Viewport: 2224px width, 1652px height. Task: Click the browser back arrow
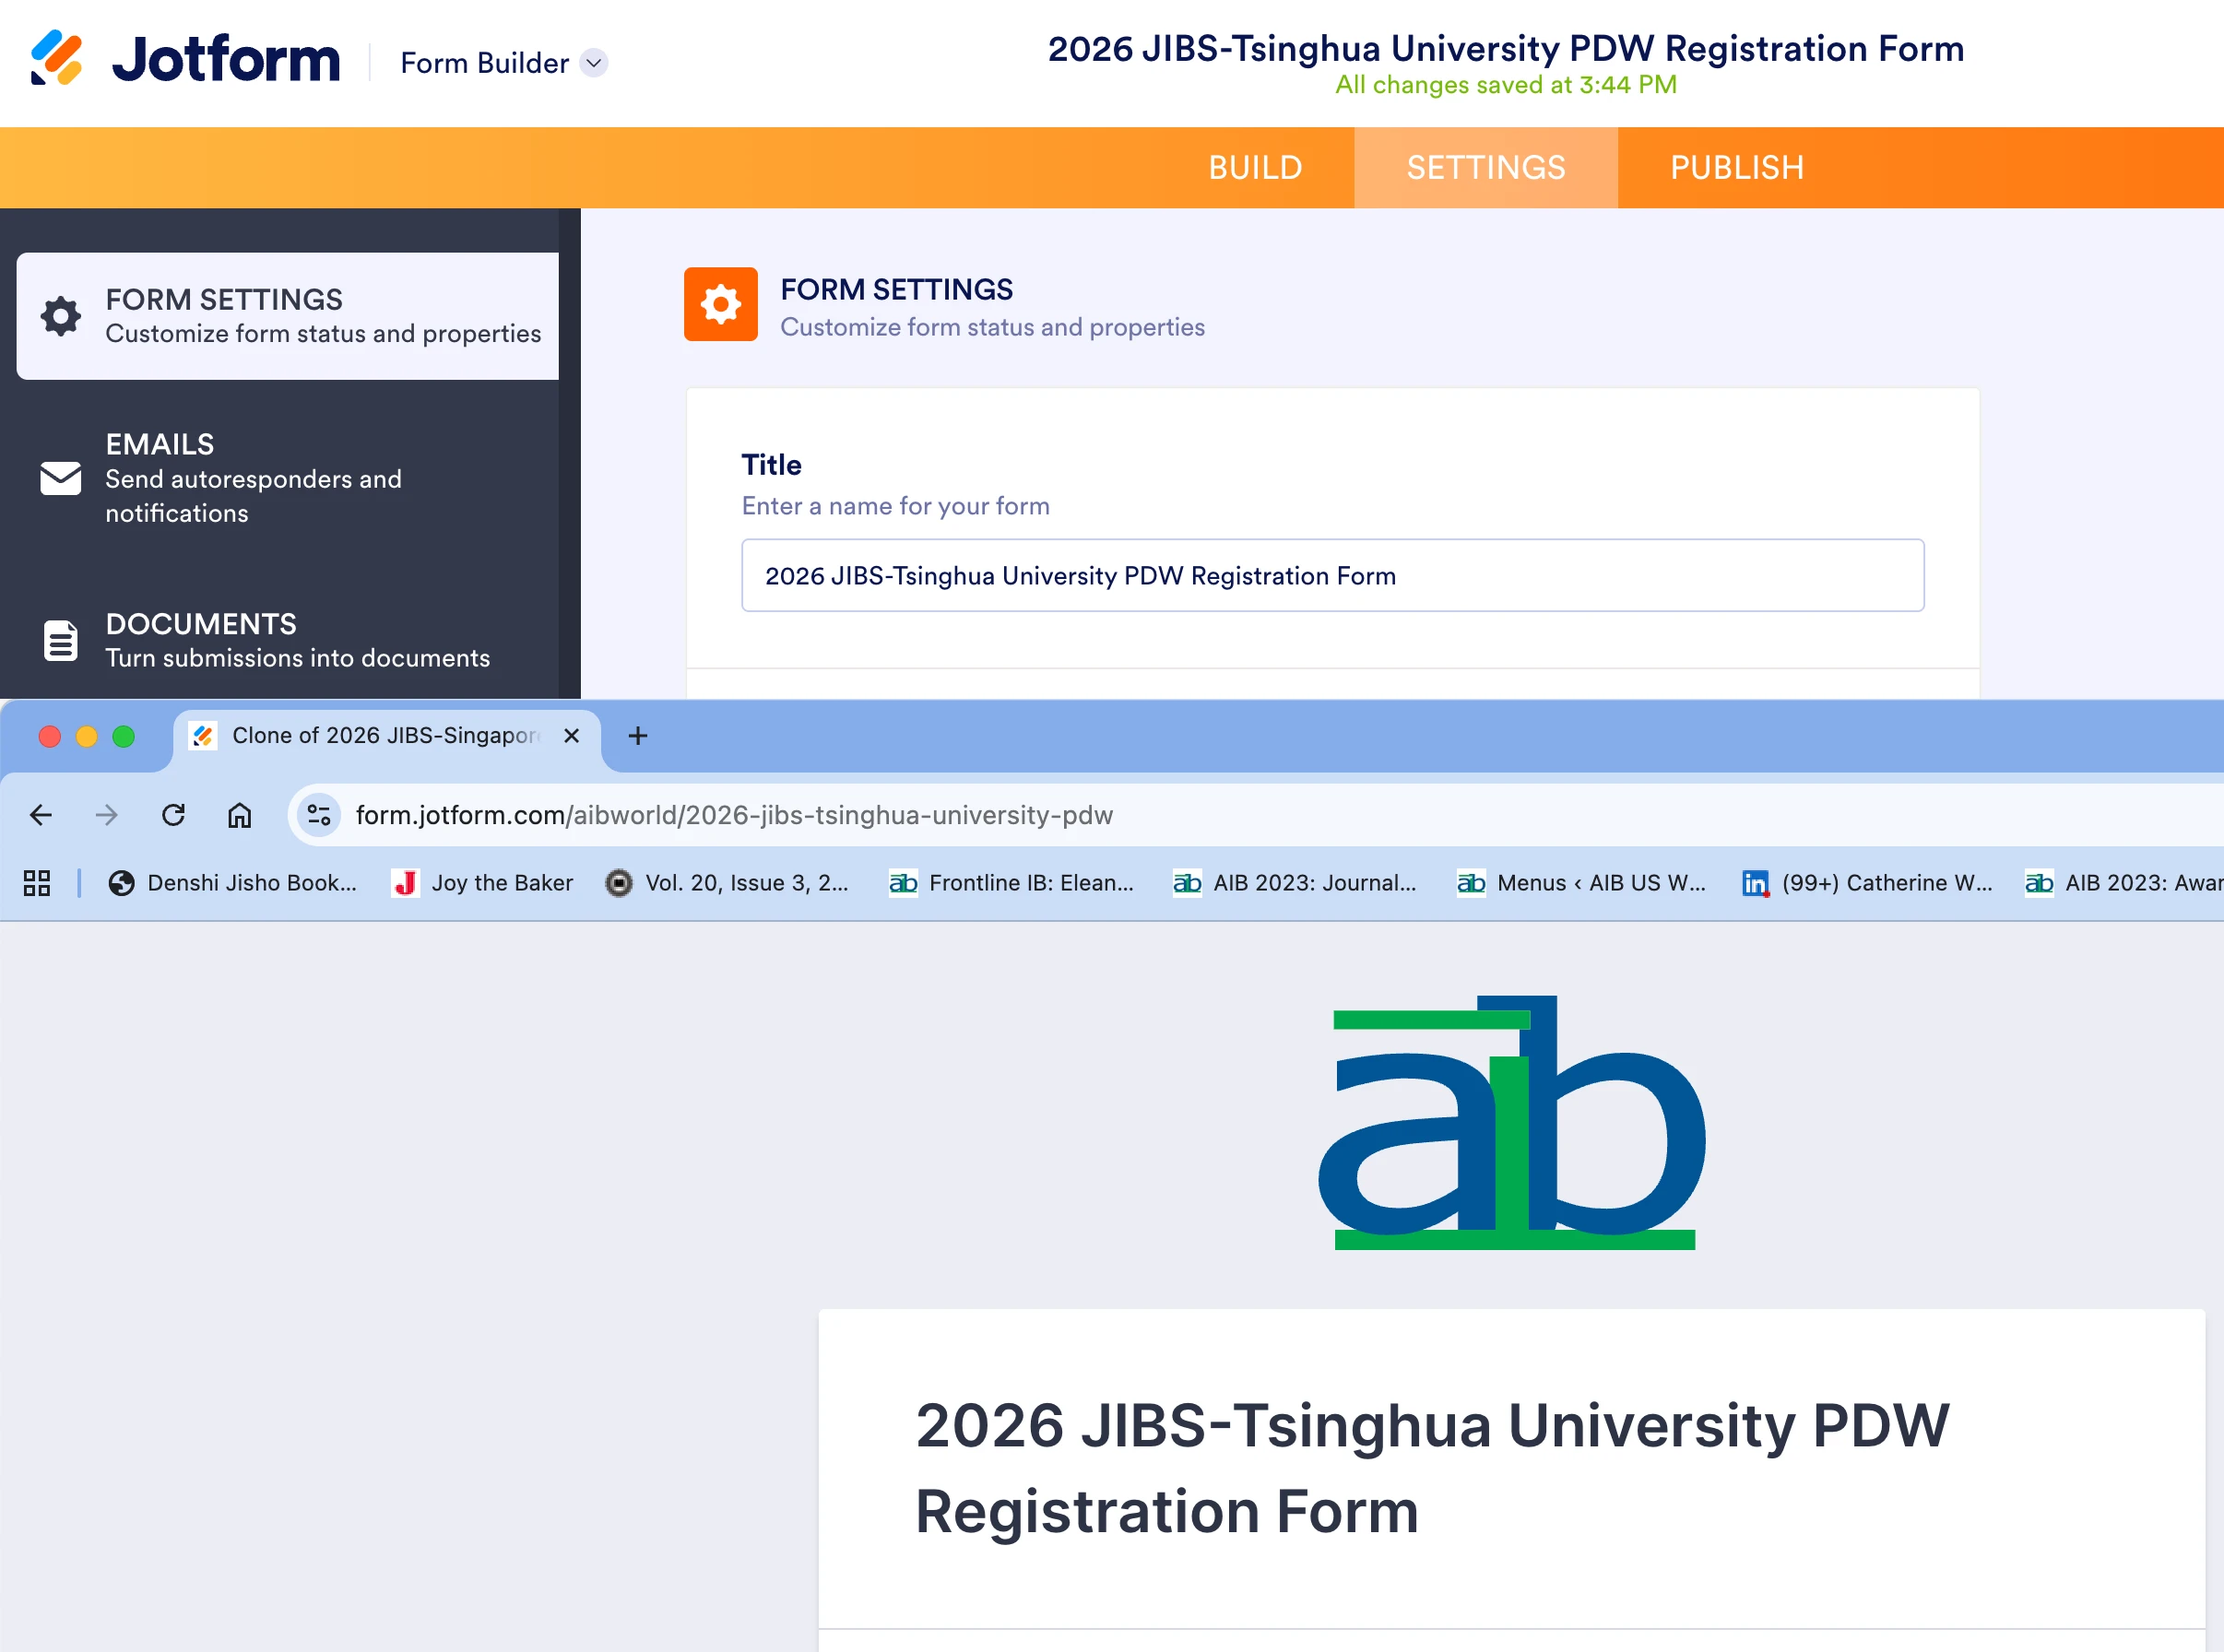[x=40, y=815]
